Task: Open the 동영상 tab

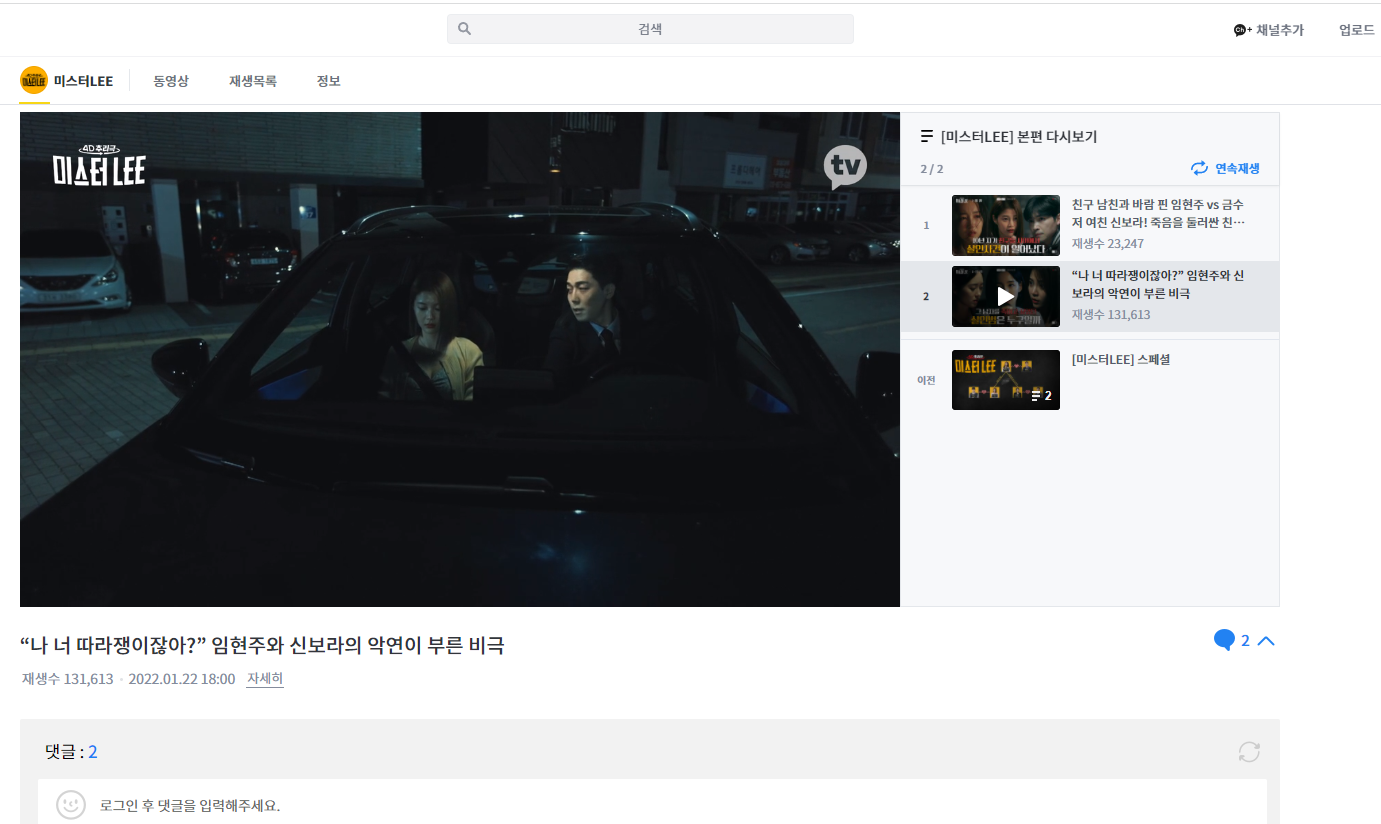Action: (x=171, y=81)
